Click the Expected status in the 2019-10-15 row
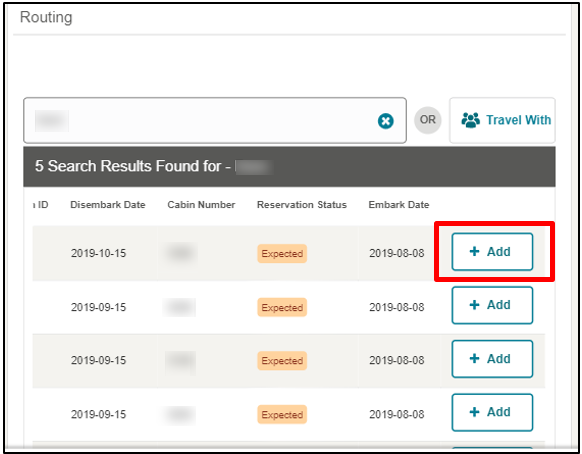 tap(282, 254)
